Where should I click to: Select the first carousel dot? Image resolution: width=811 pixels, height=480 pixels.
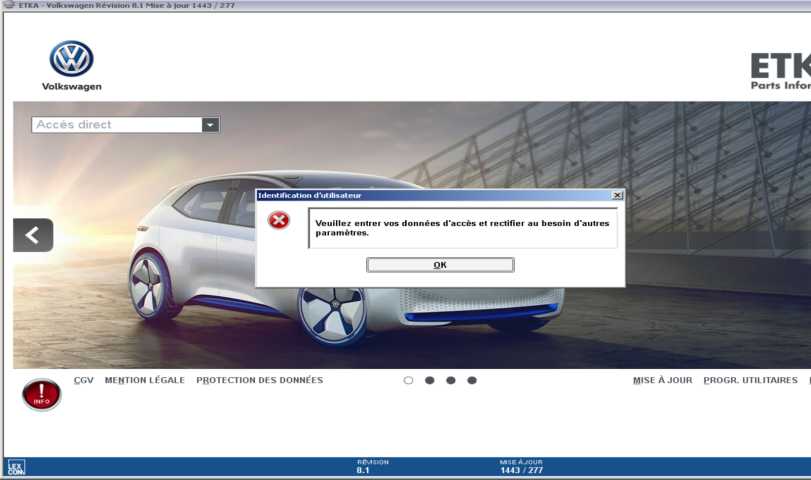[x=408, y=380]
